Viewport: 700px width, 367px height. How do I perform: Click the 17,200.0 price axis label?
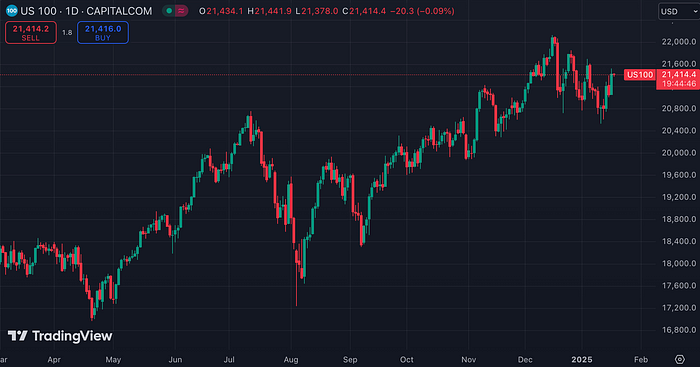point(679,308)
